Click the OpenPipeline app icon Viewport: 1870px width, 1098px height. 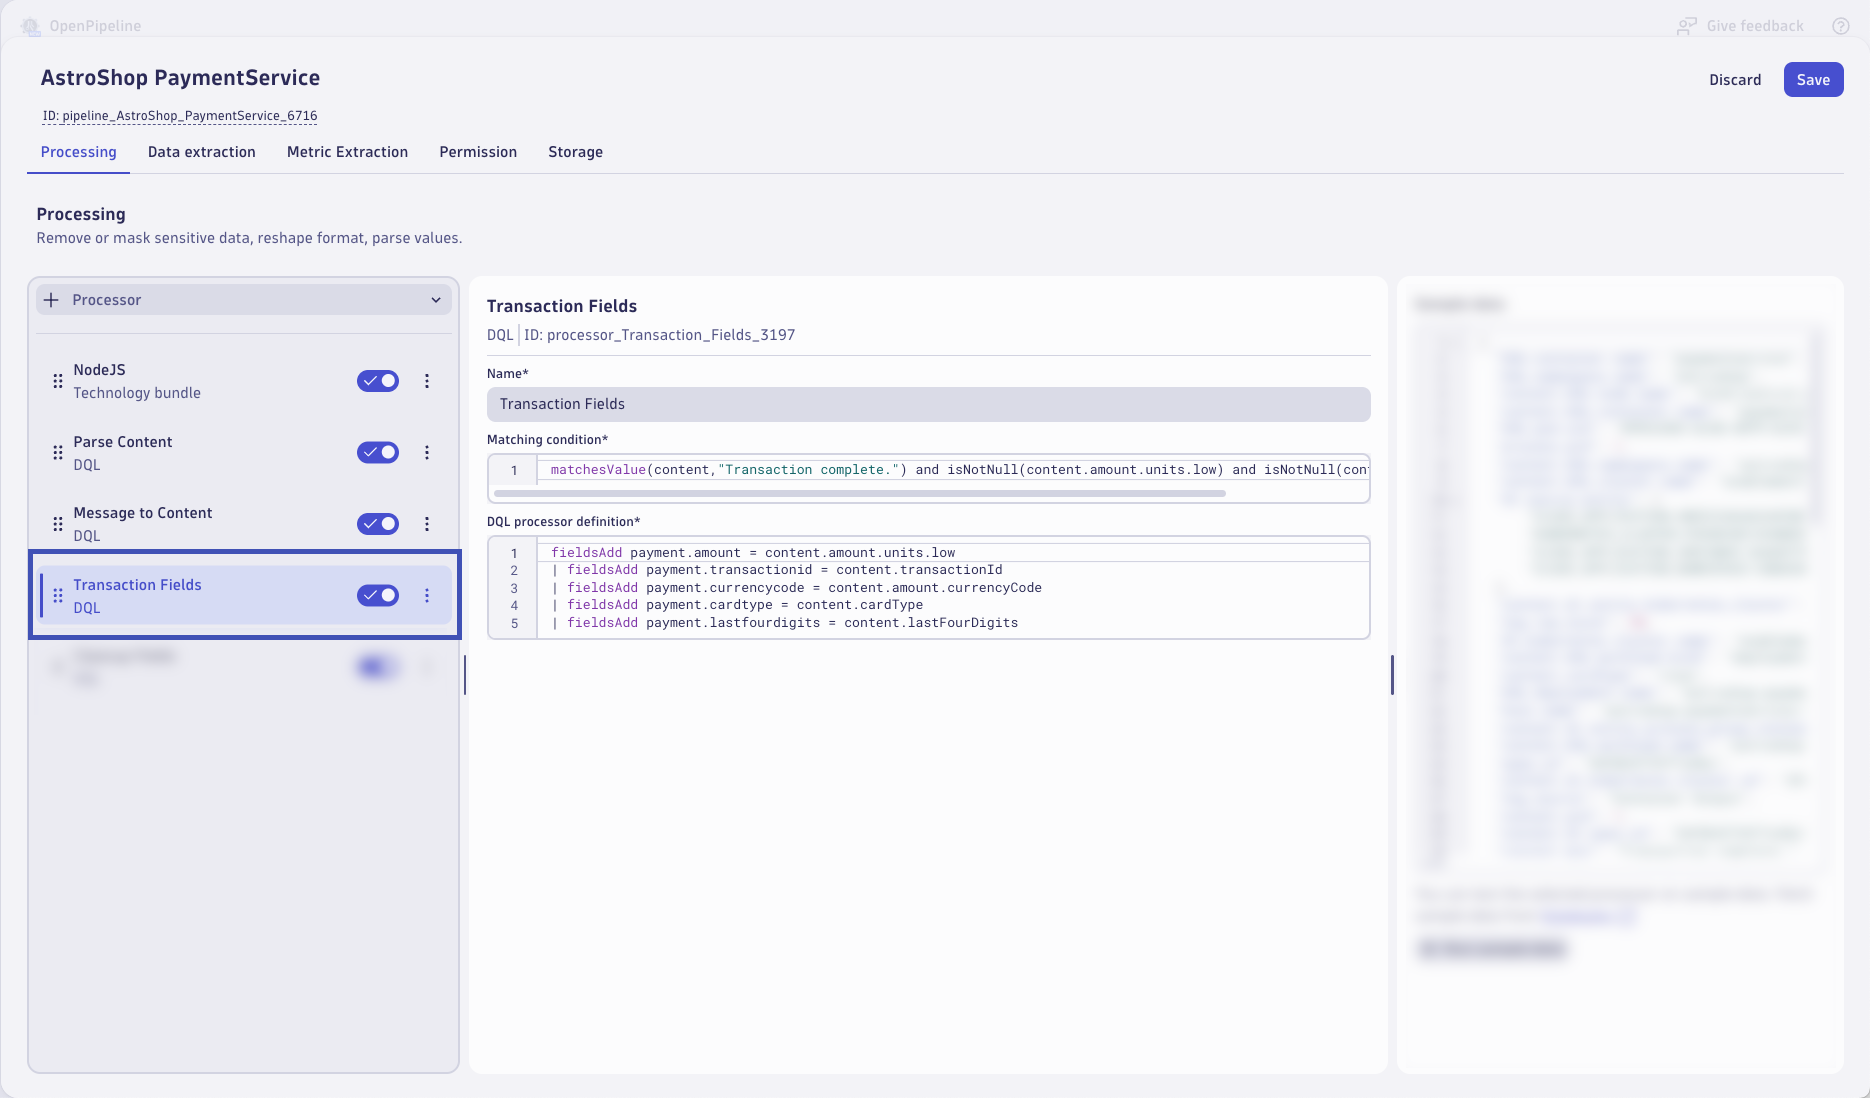pyautogui.click(x=31, y=26)
